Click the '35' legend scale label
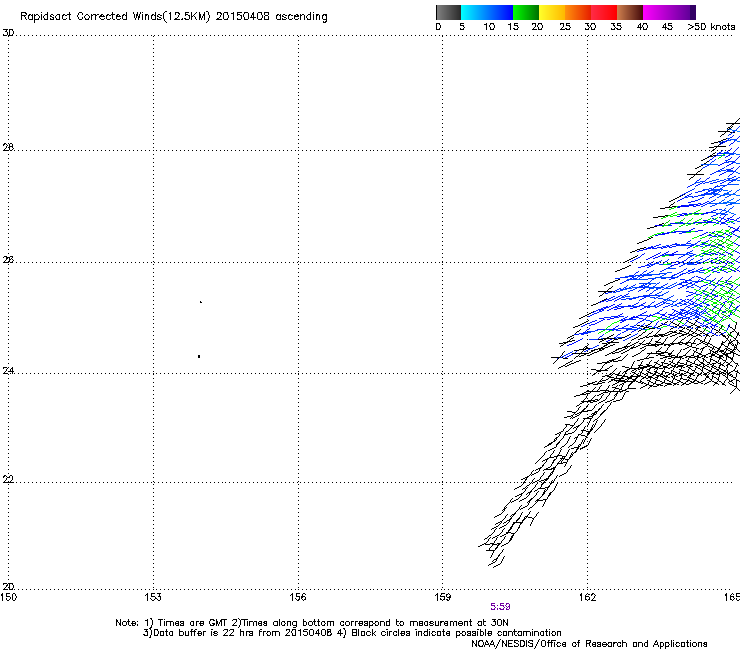The width and height of the screenshot is (740, 650). 616,27
